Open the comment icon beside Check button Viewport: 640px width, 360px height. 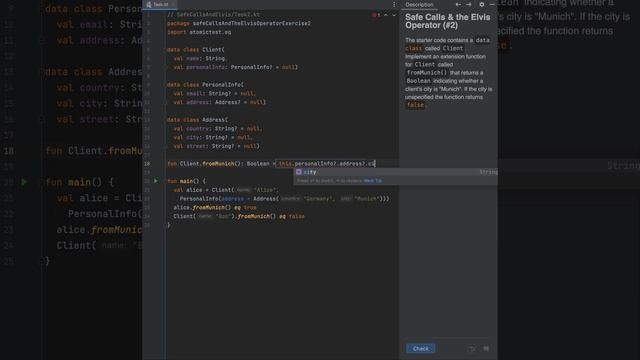pyautogui.click(x=486, y=349)
